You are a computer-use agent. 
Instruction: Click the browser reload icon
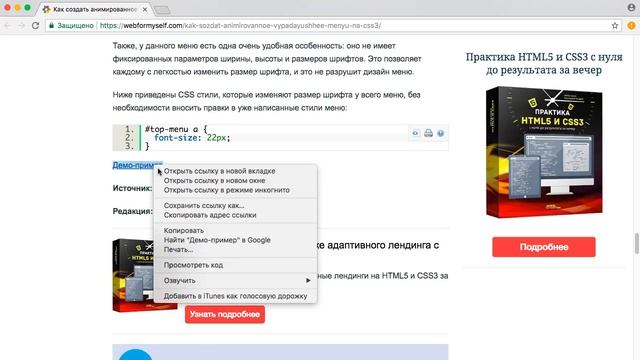[x=36, y=25]
